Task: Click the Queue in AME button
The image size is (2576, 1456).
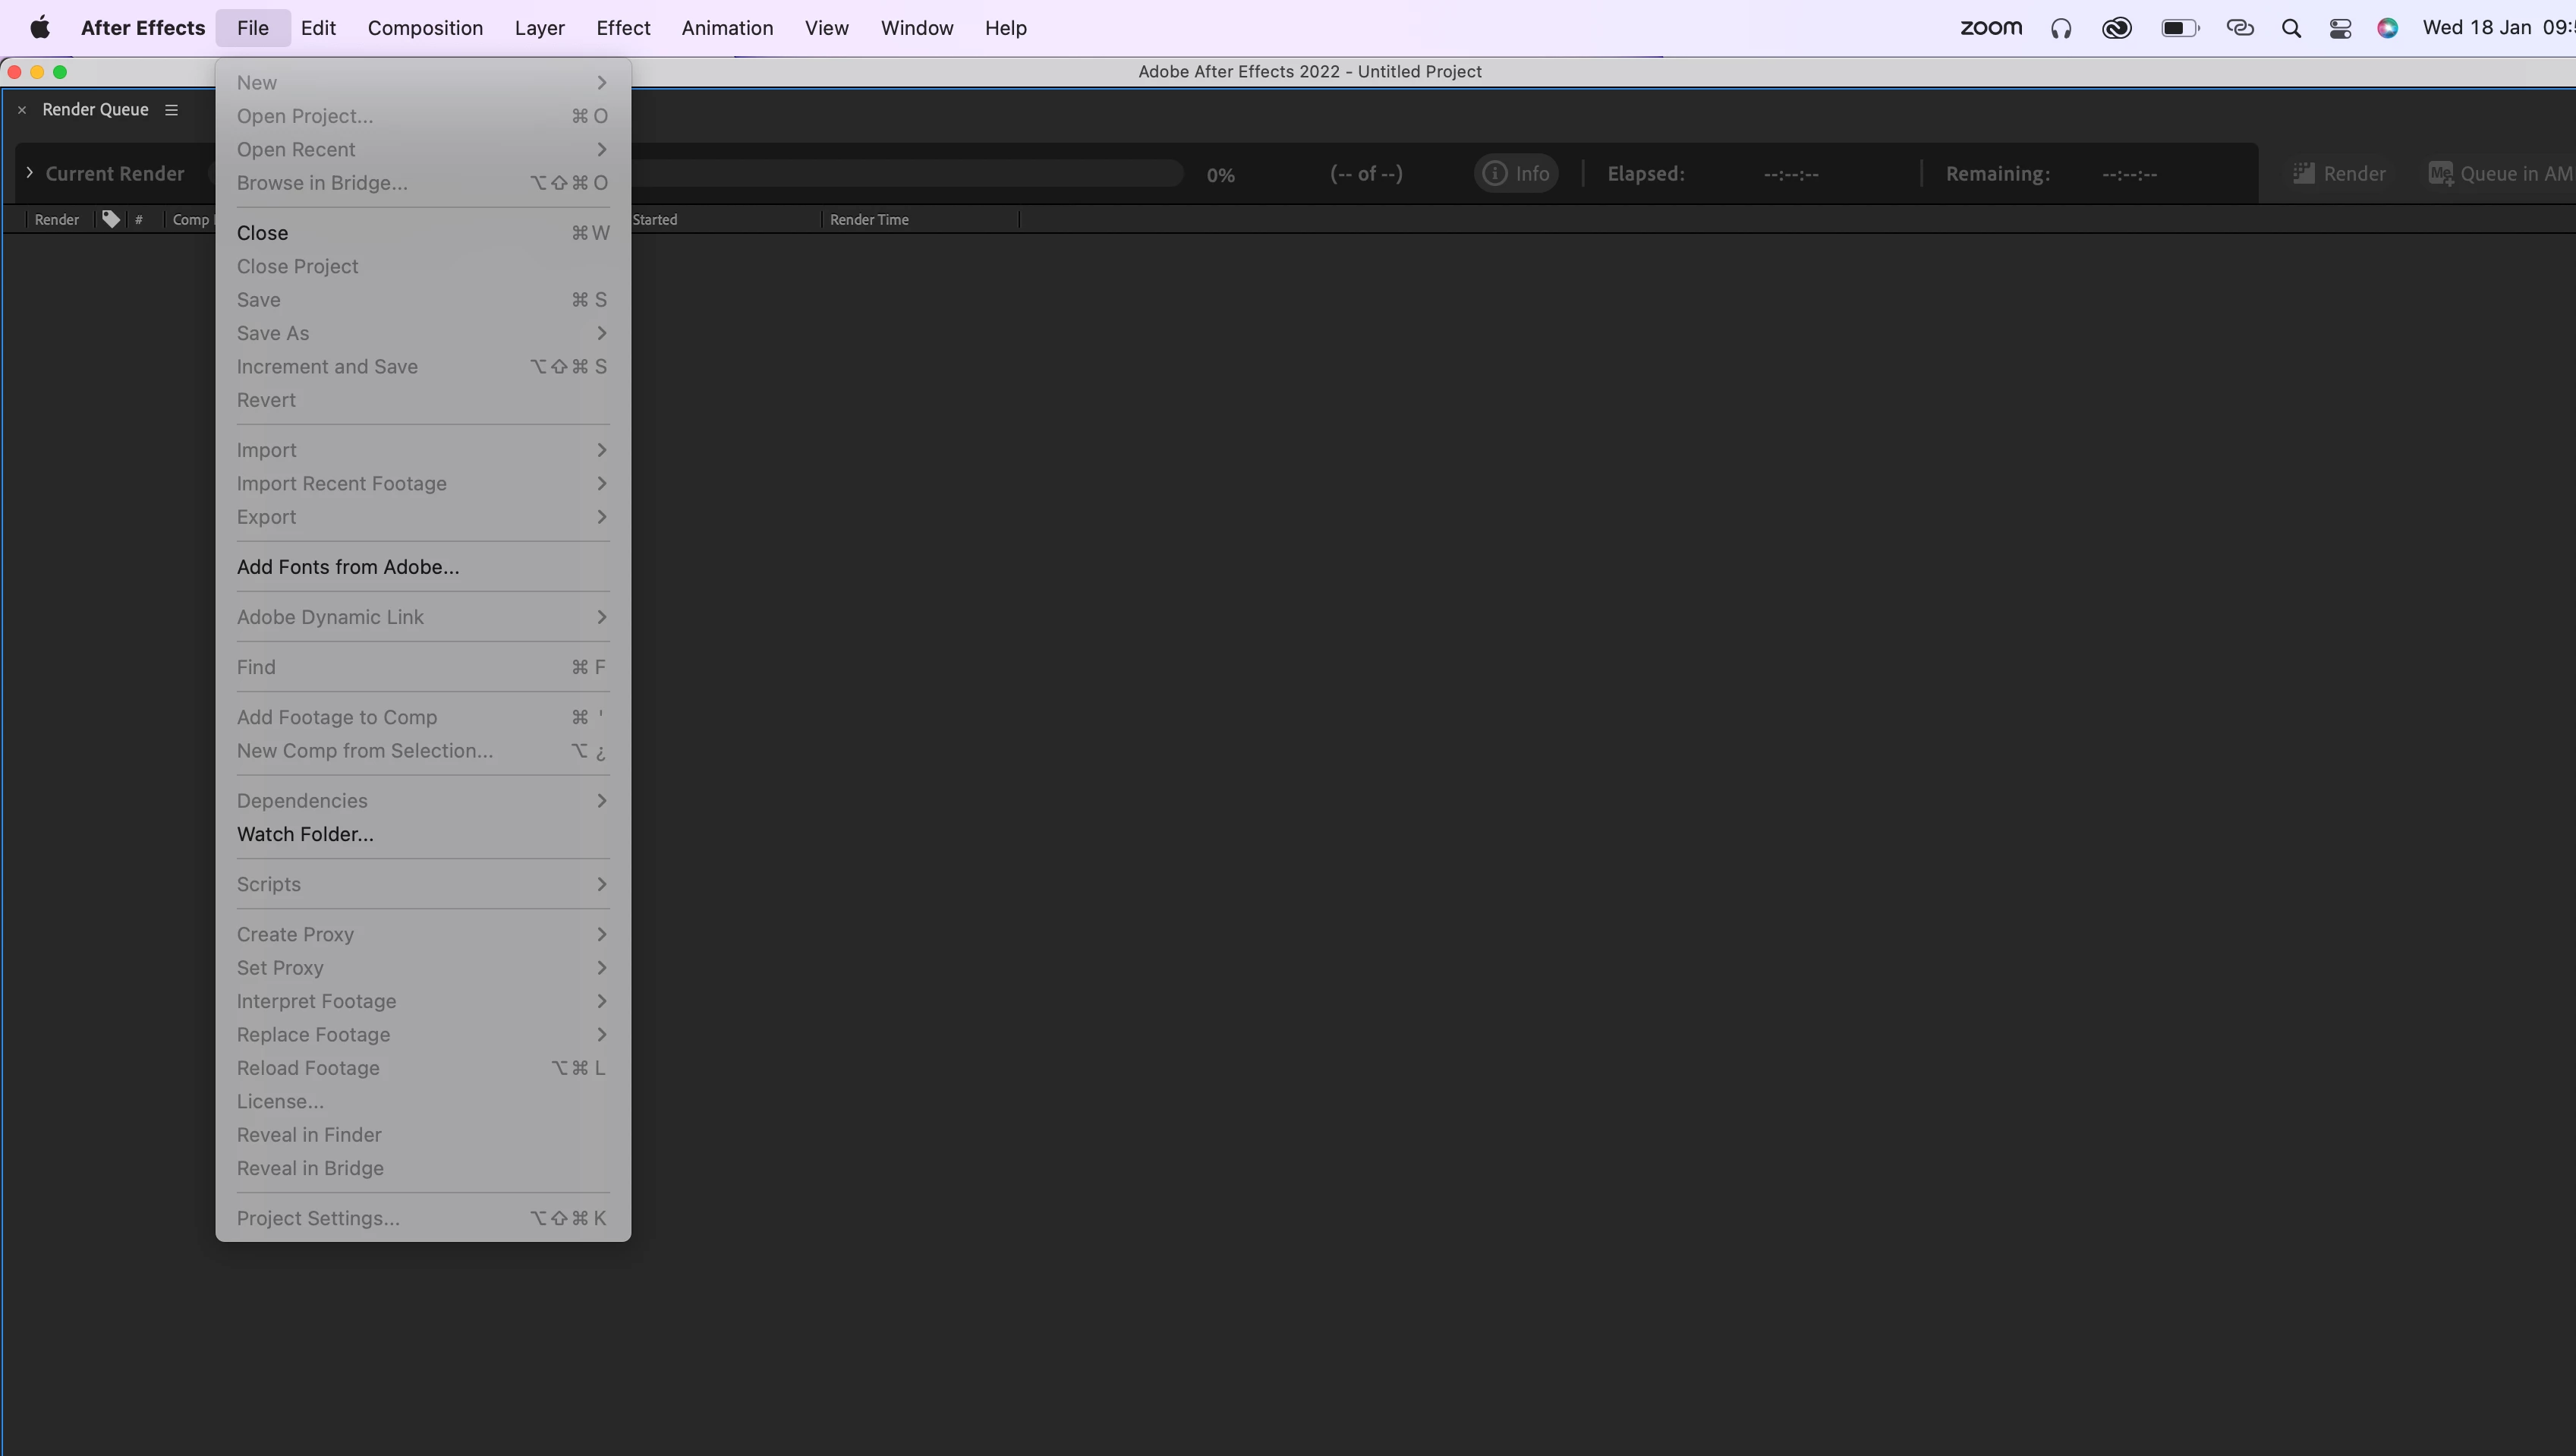Action: tap(2500, 174)
